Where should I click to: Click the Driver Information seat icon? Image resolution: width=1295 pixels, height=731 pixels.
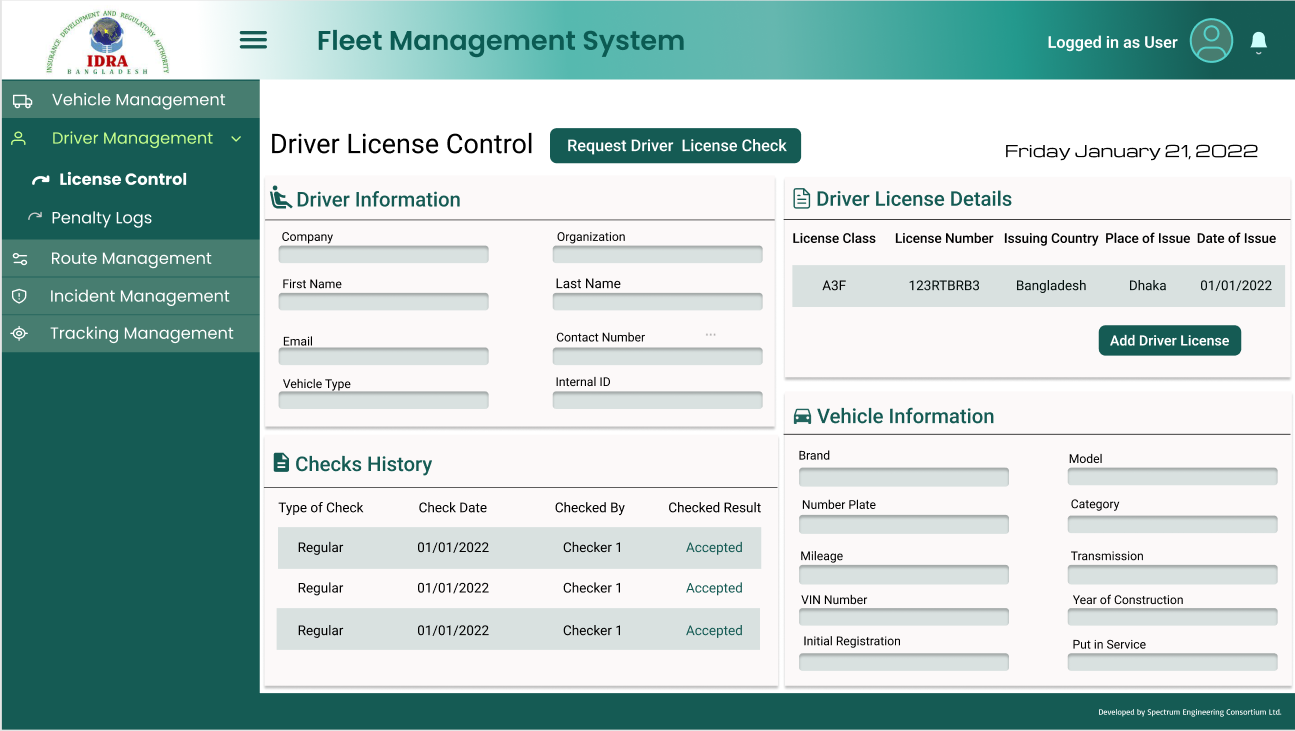(x=281, y=198)
